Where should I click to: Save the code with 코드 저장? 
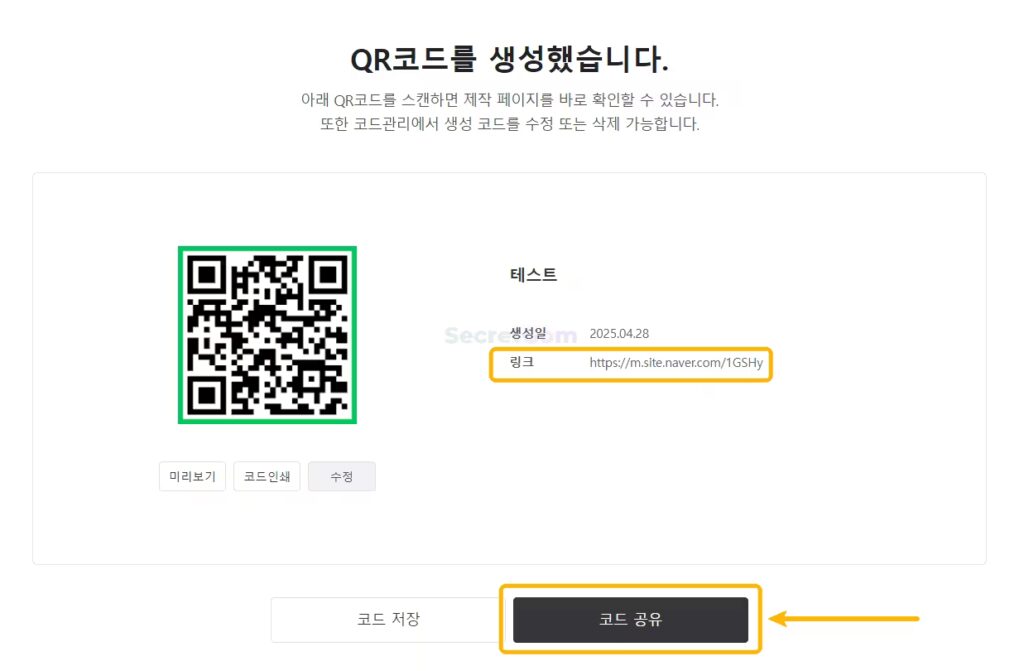click(x=388, y=619)
